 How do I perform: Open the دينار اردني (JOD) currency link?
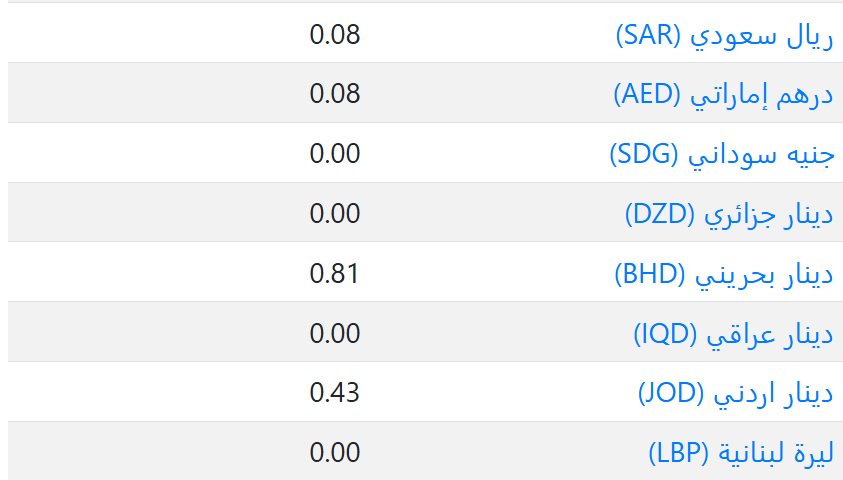coord(735,393)
